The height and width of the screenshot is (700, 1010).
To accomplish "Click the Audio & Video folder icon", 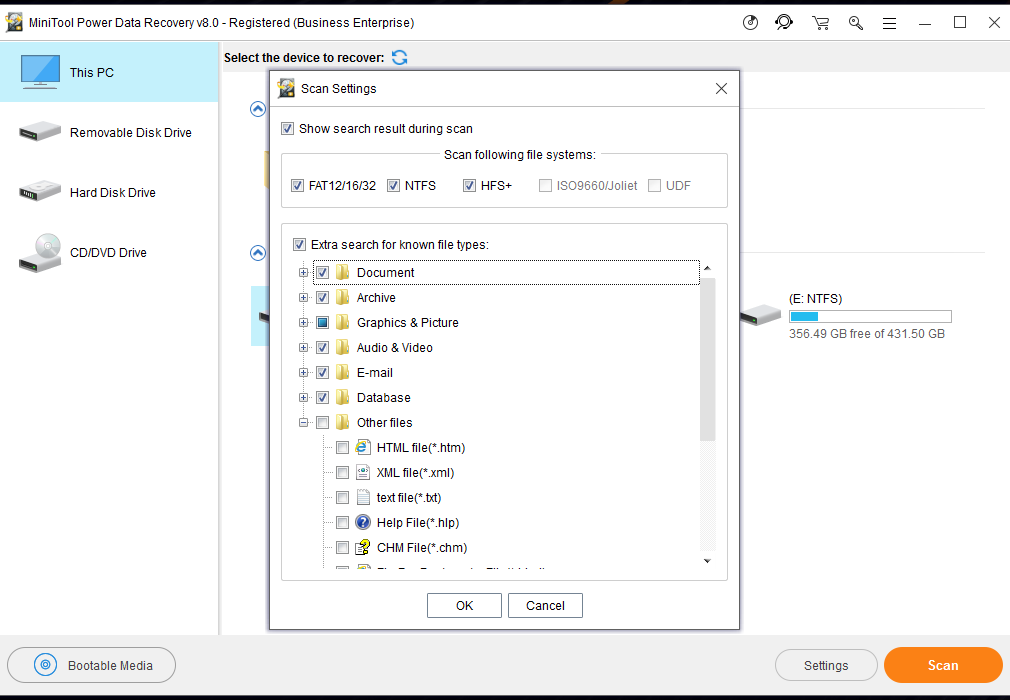I will click(x=343, y=347).
